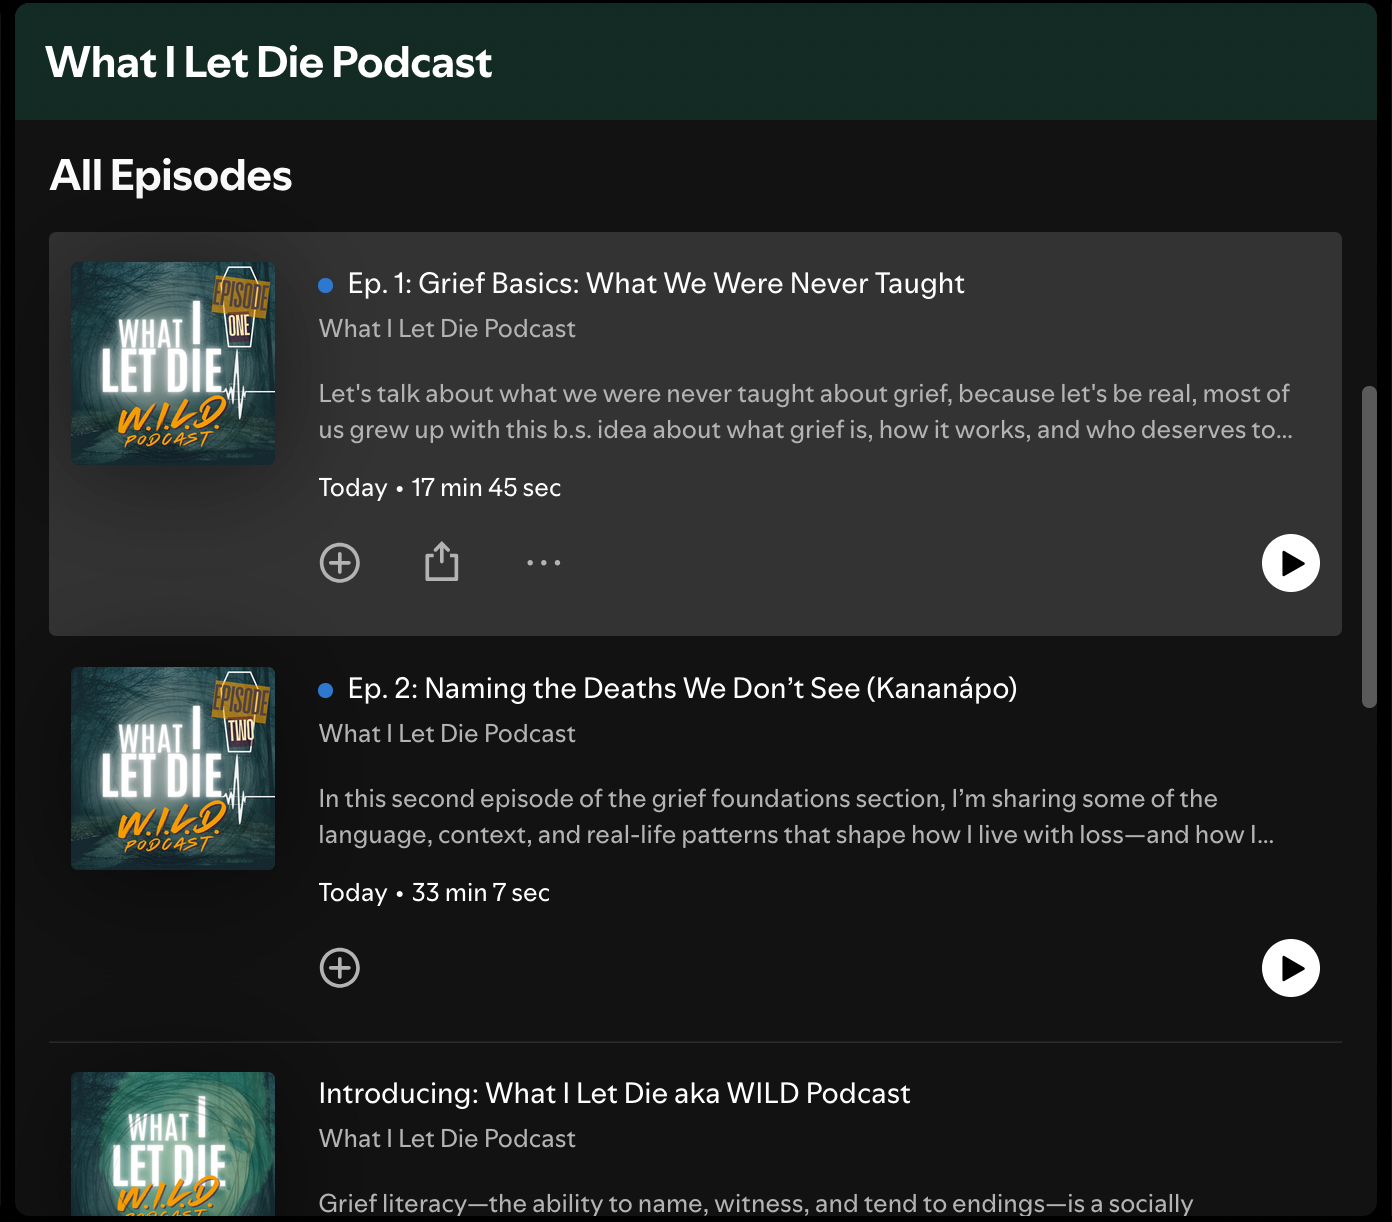
Task: Open Introducing: What I Let Die aka WILD Podcast
Action: 614,1093
